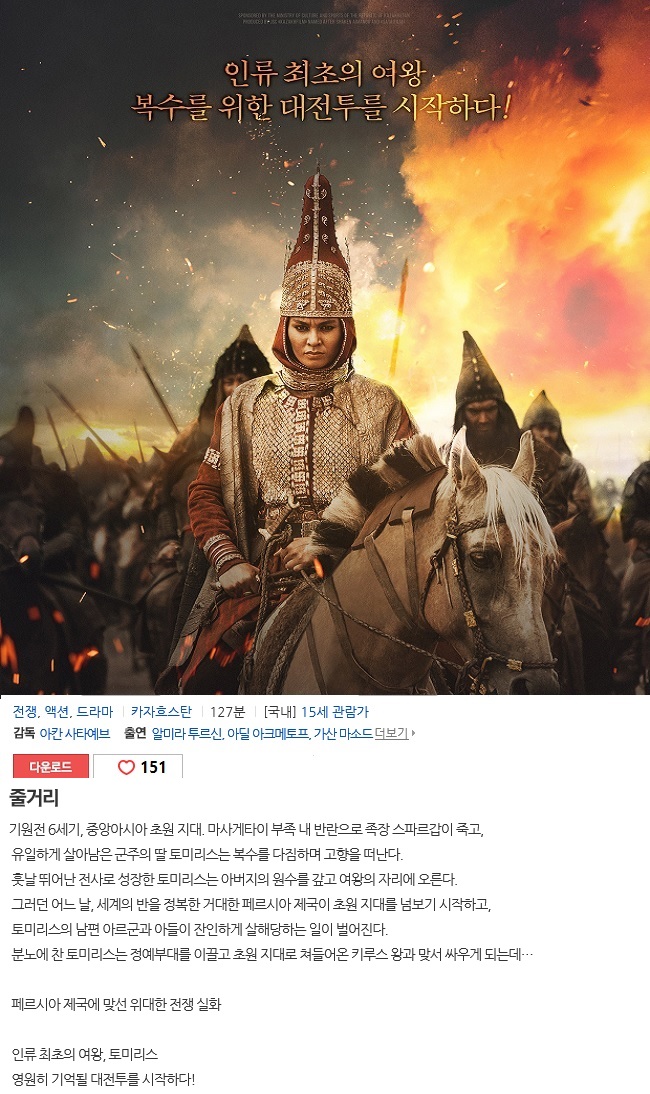
Task: Open the 전쟁 genre link
Action: [24, 712]
